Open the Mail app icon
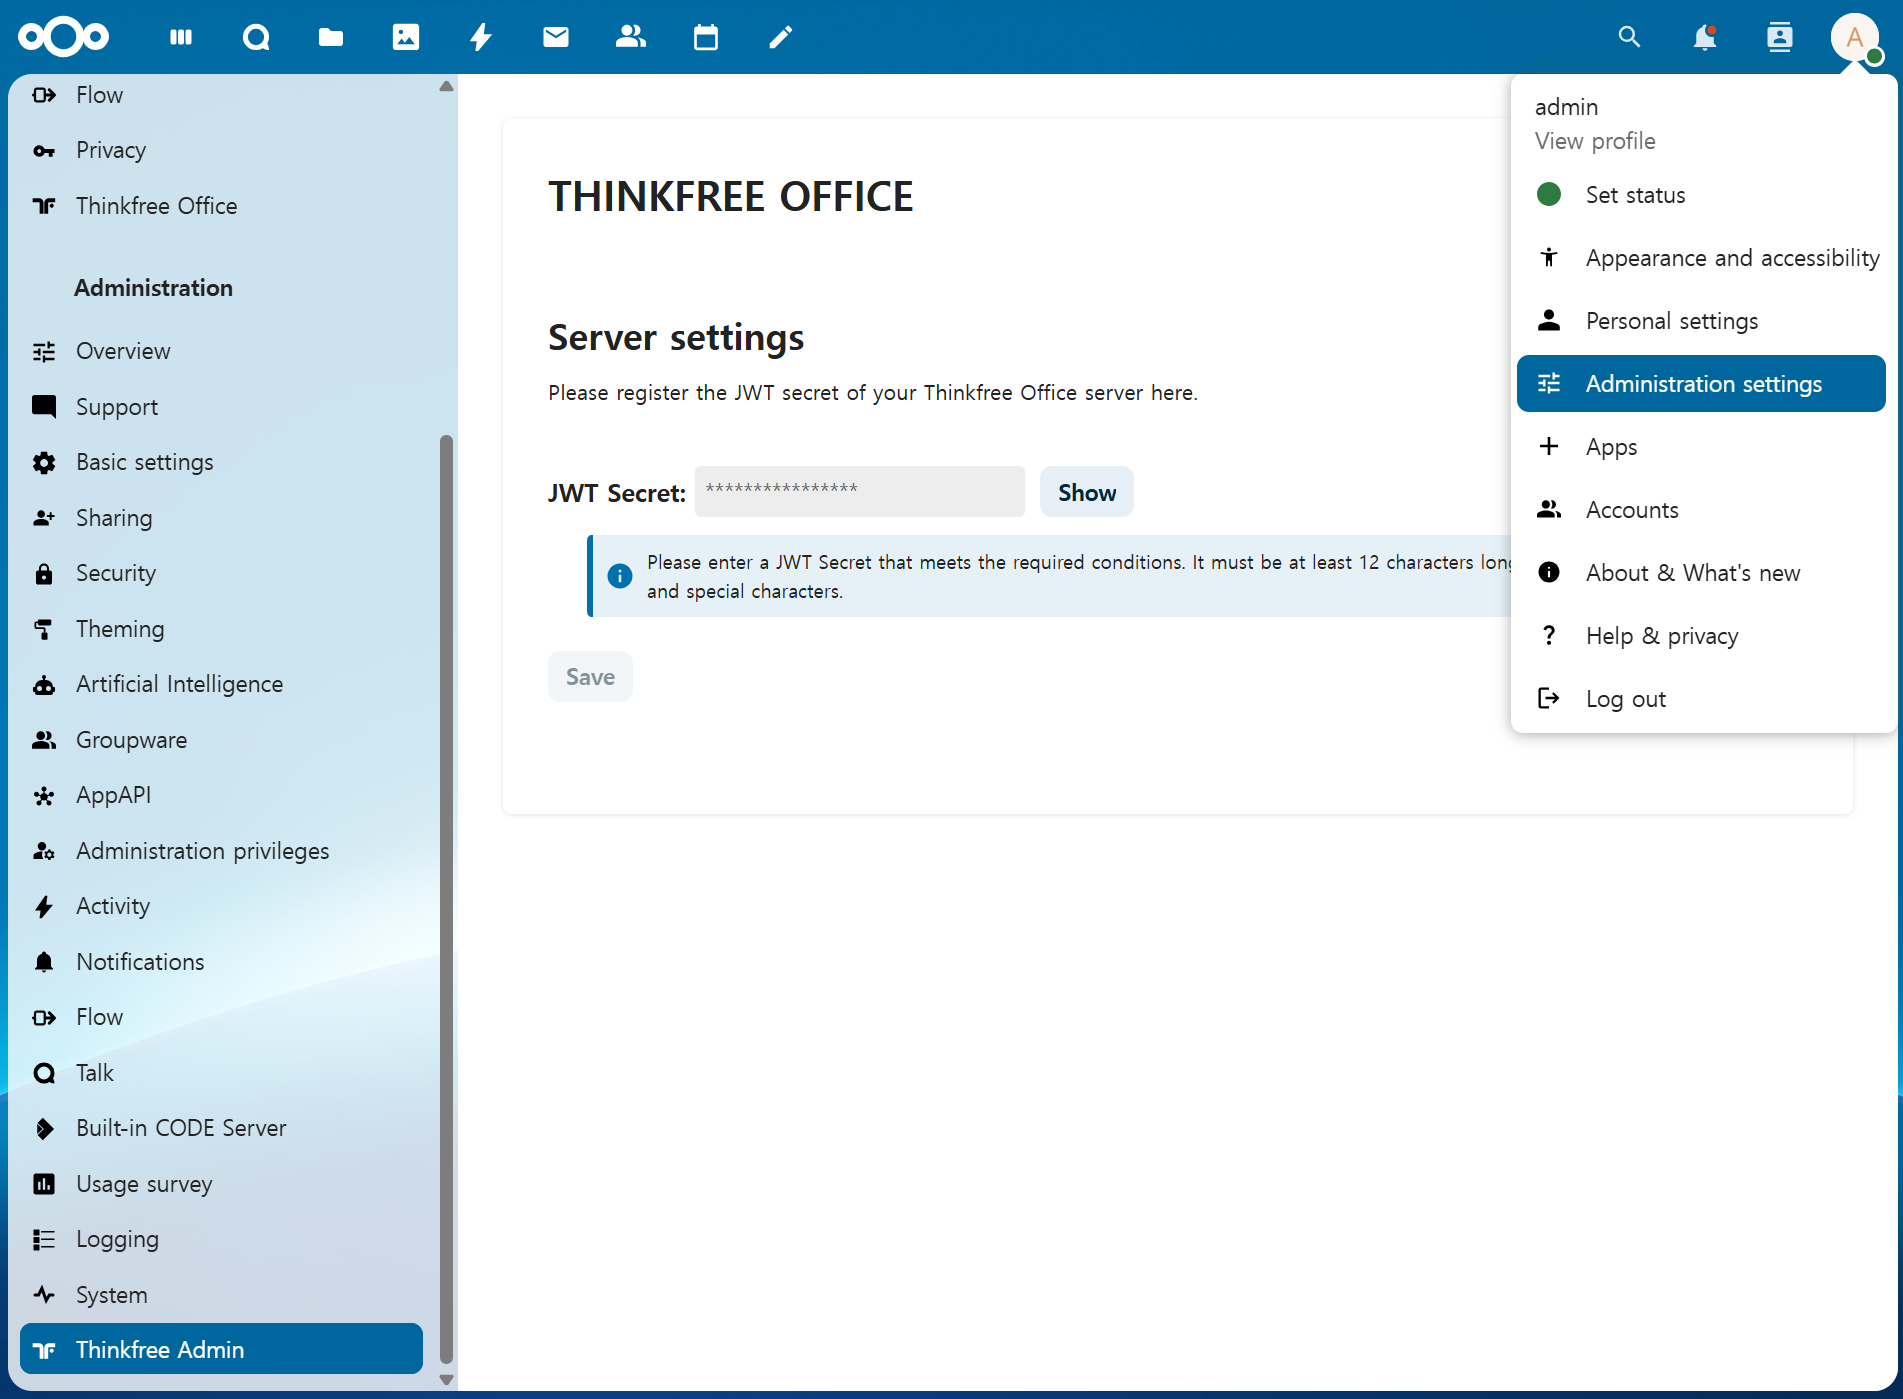 point(556,37)
